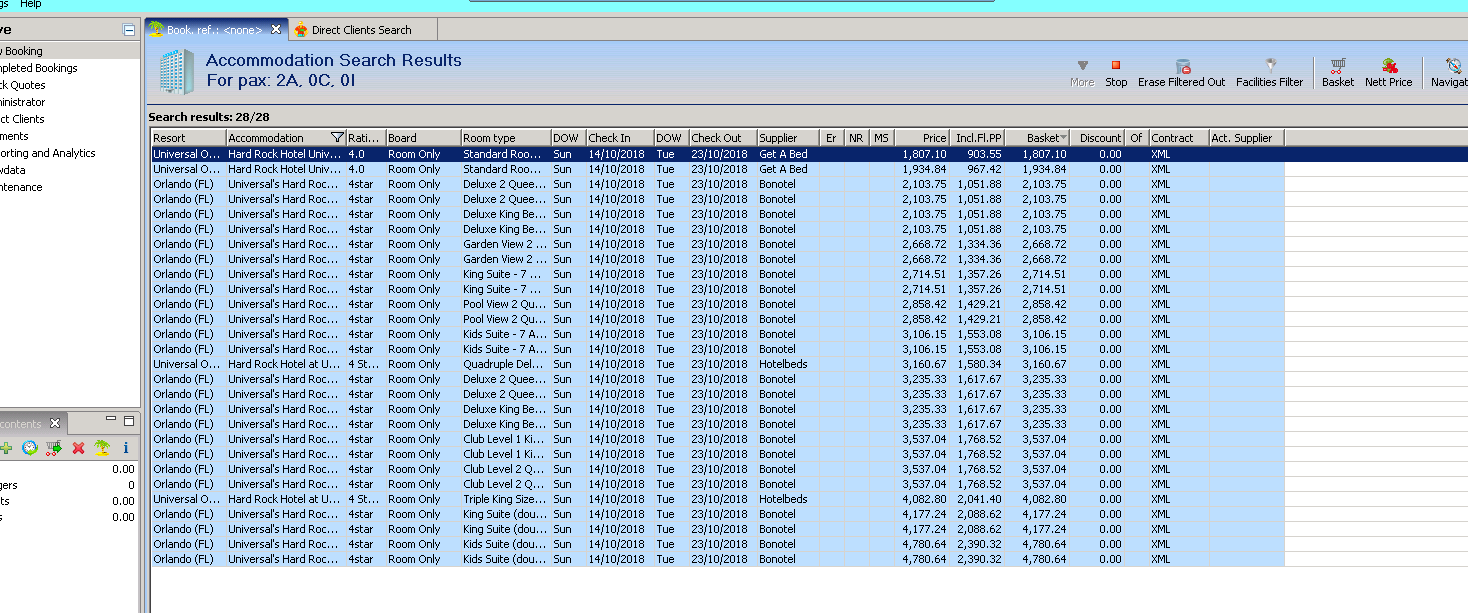The height and width of the screenshot is (613, 1468).
Task: Sort by the Contract column header
Action: 1178,138
